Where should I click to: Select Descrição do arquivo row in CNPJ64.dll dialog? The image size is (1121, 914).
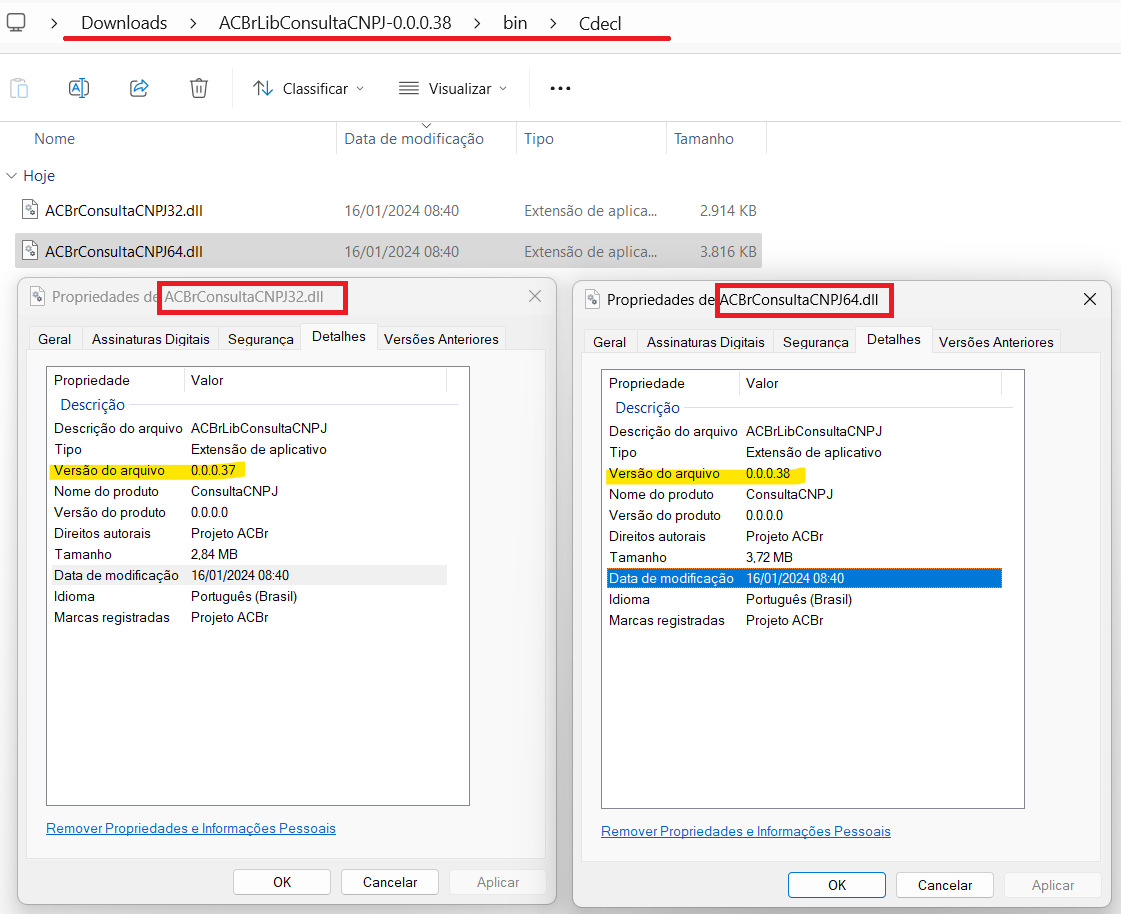[804, 431]
